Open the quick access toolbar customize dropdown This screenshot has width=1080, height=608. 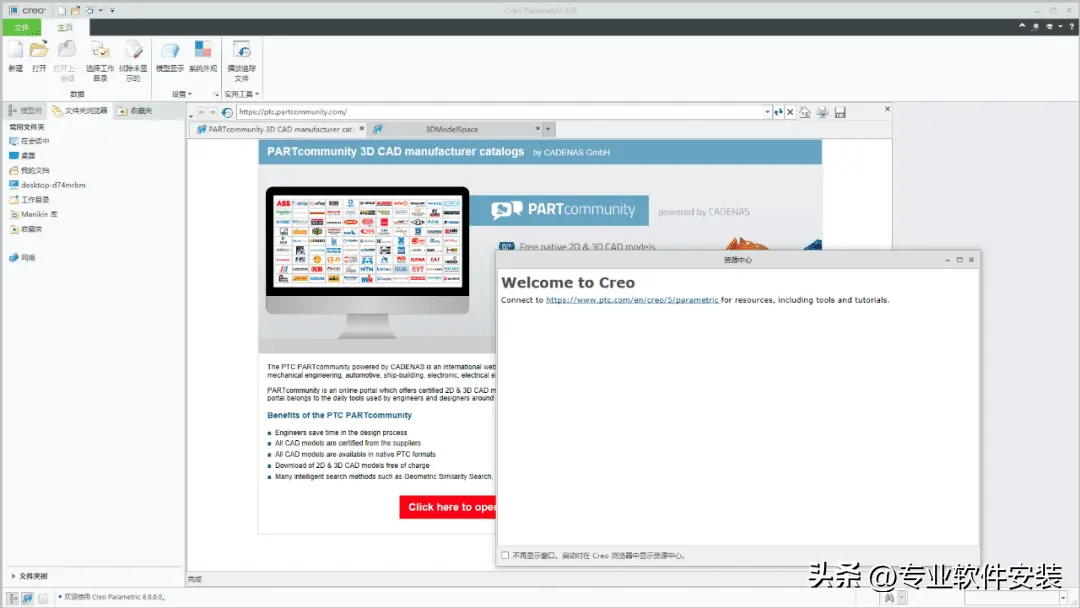pyautogui.click(x=112, y=10)
